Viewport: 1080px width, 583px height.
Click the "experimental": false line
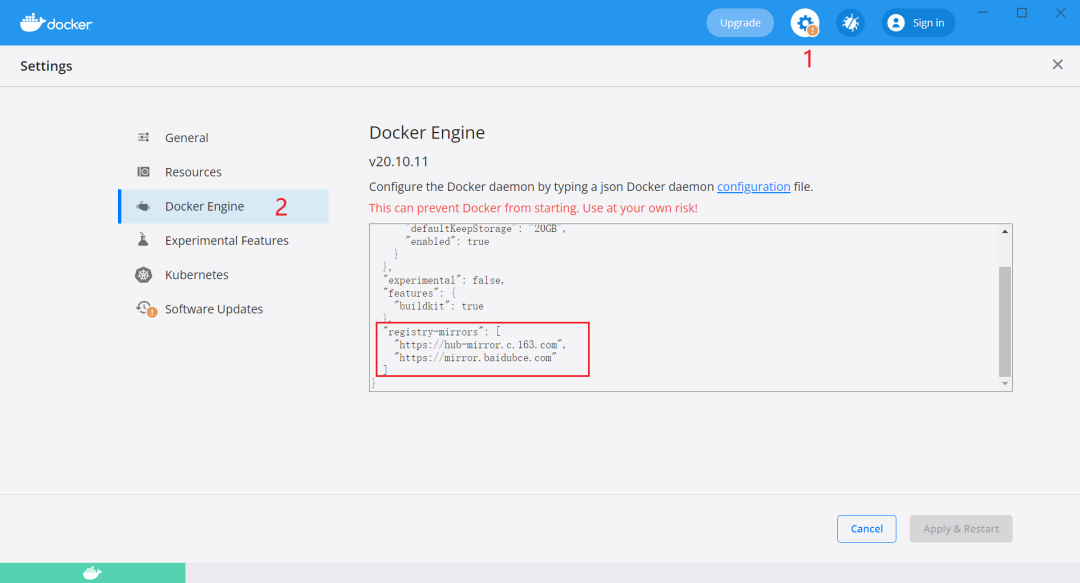pos(444,280)
